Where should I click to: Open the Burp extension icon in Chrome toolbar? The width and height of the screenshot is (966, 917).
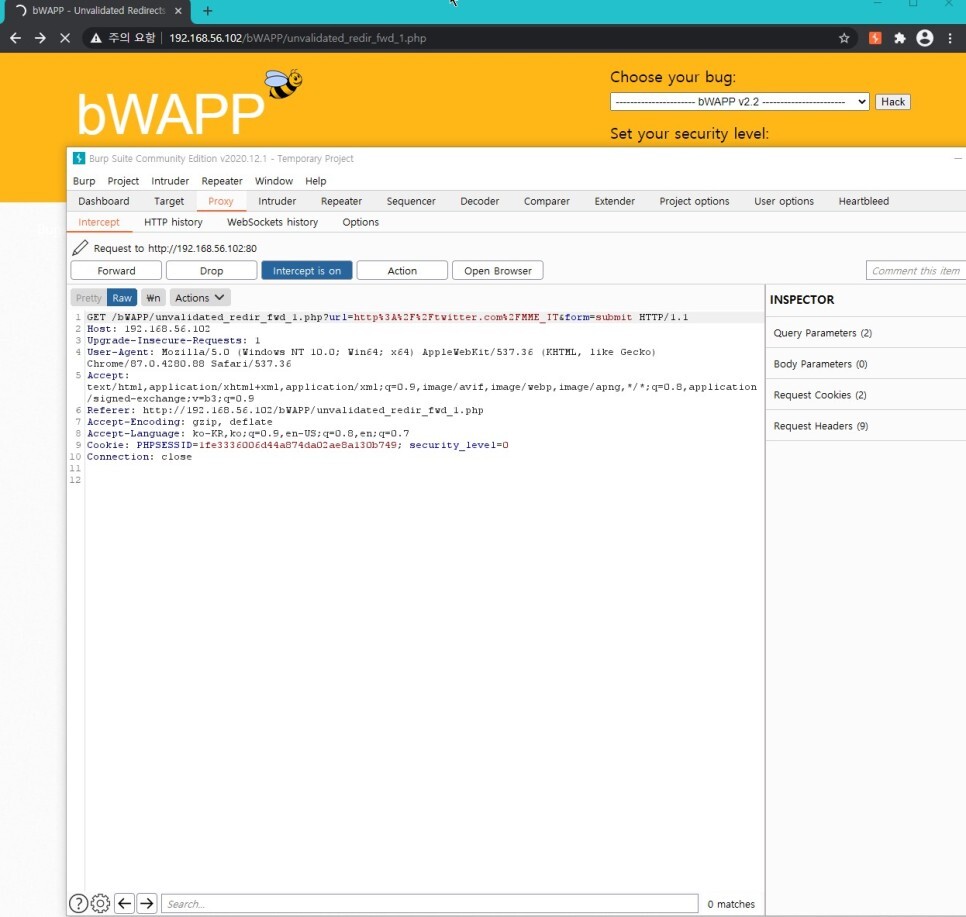tap(875, 38)
